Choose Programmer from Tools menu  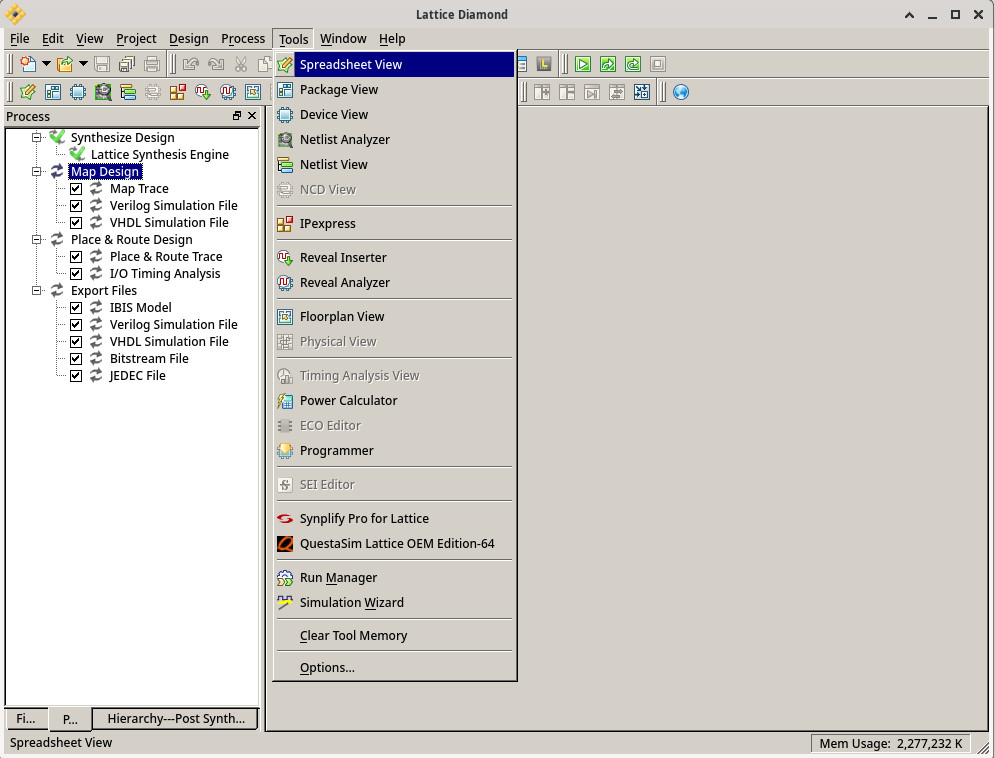(x=395, y=451)
